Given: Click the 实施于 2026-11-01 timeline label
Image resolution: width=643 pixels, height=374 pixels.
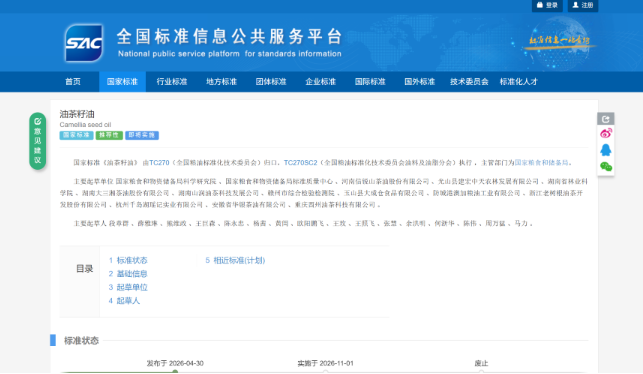Looking at the screenshot, I should coord(325,363).
